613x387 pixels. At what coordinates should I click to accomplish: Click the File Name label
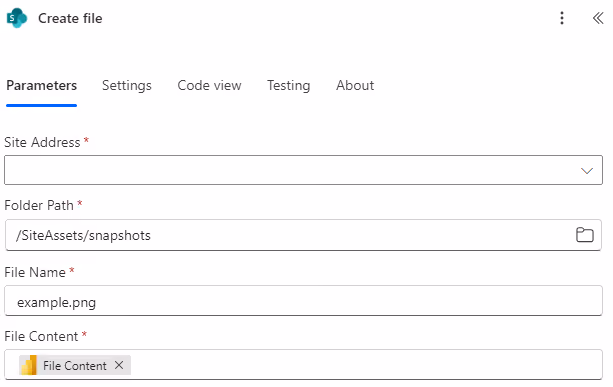point(35,272)
